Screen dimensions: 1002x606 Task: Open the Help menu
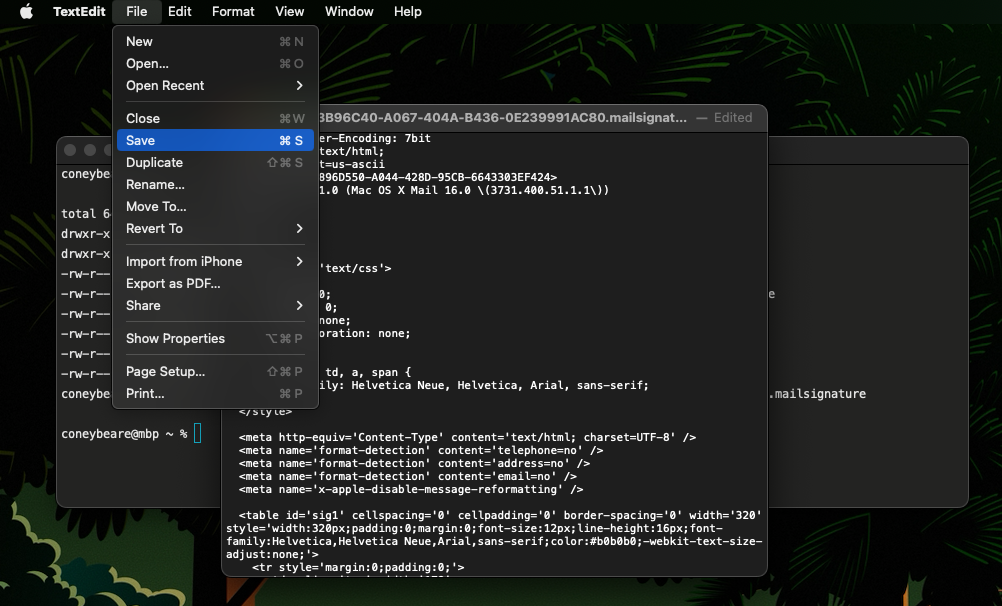[x=408, y=12]
